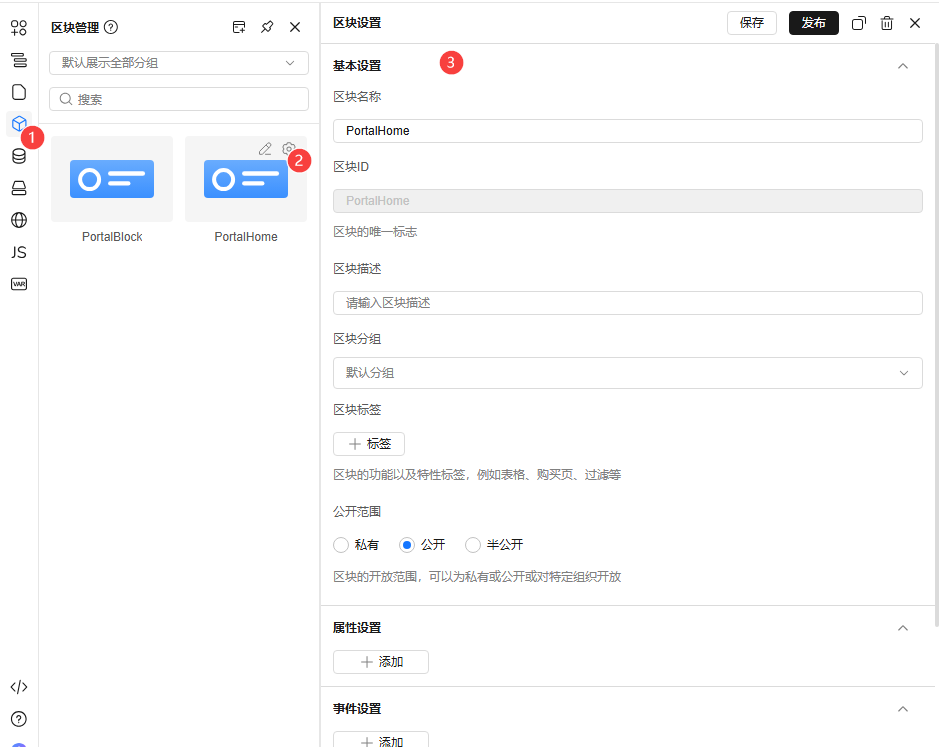
Task: Select the 私有 radio option
Action: click(340, 544)
